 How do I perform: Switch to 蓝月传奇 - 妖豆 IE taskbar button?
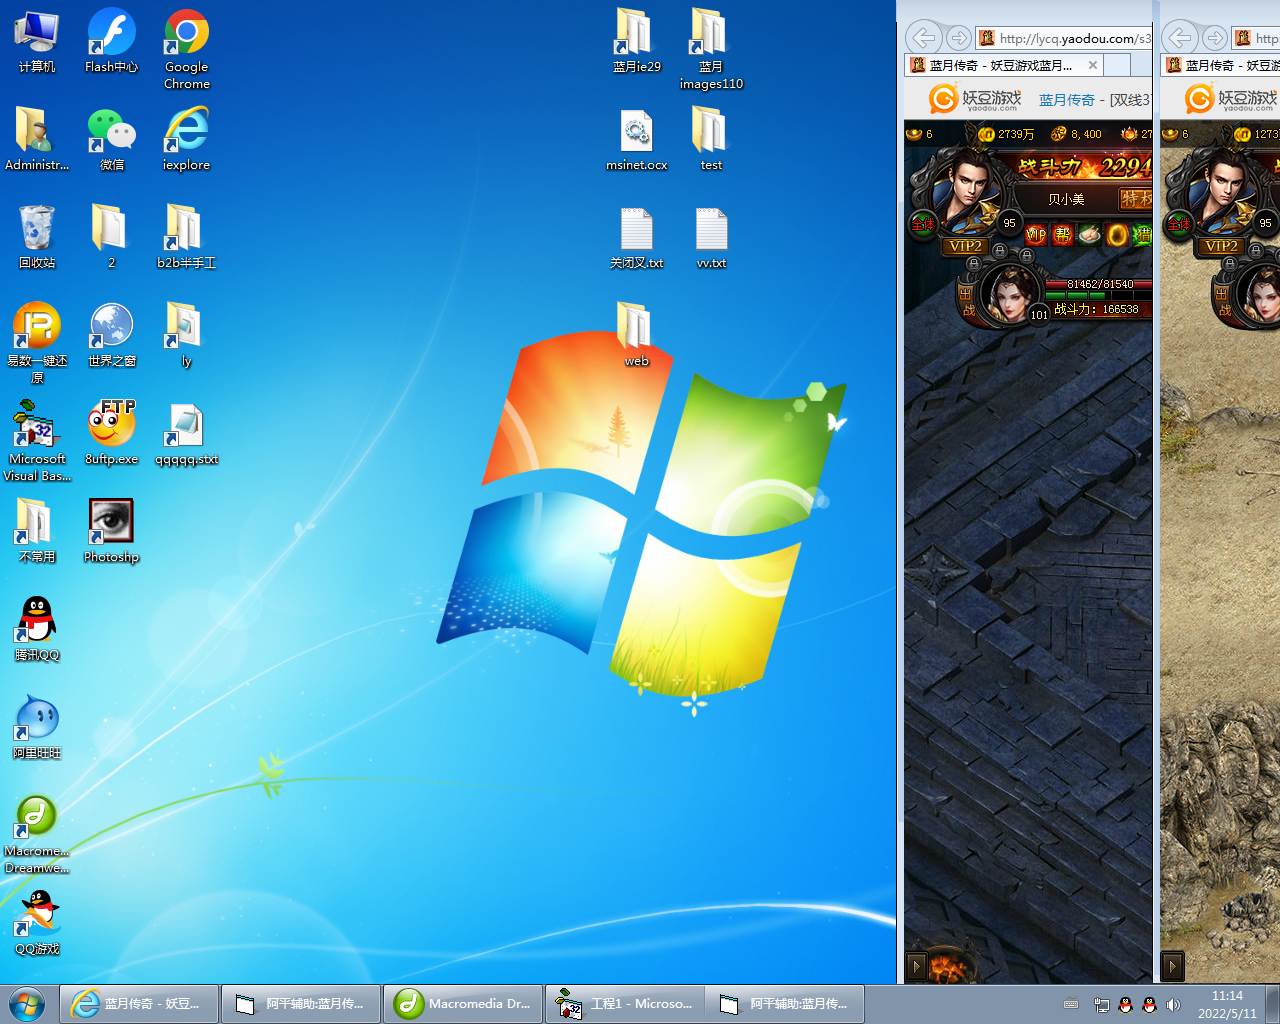click(139, 1004)
